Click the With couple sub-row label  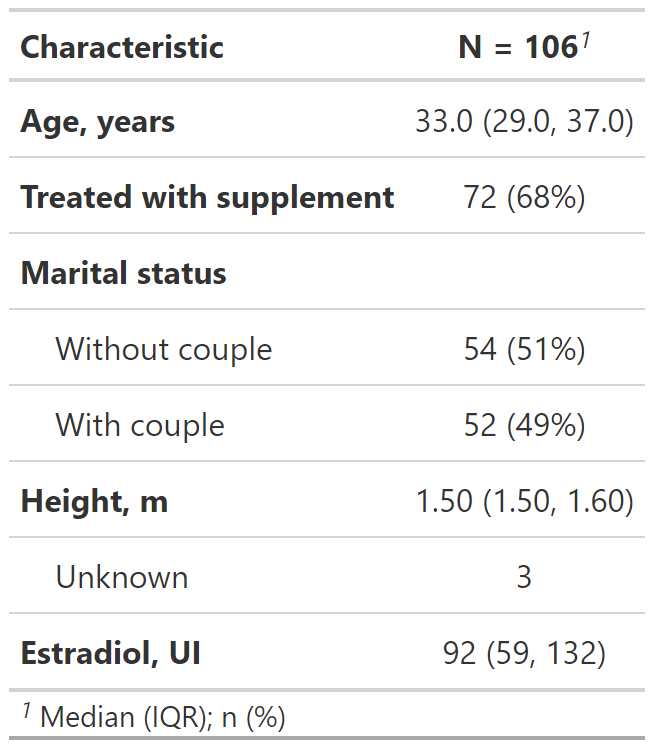tap(140, 425)
